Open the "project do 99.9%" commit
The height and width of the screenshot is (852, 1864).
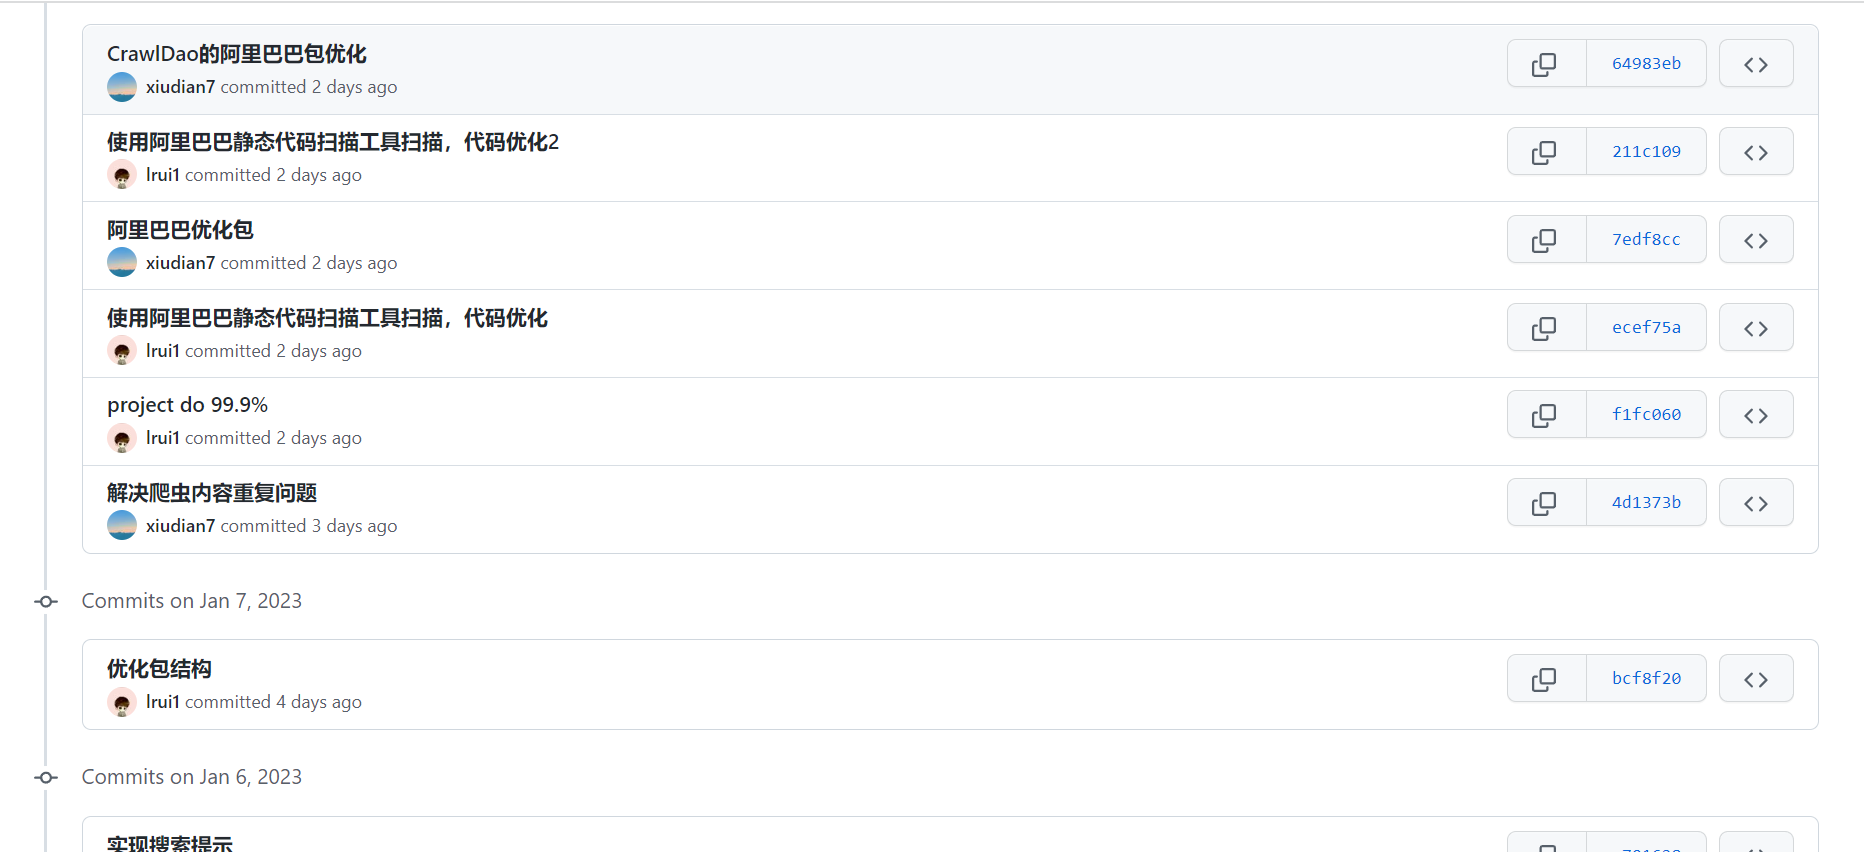pyautogui.click(x=187, y=405)
